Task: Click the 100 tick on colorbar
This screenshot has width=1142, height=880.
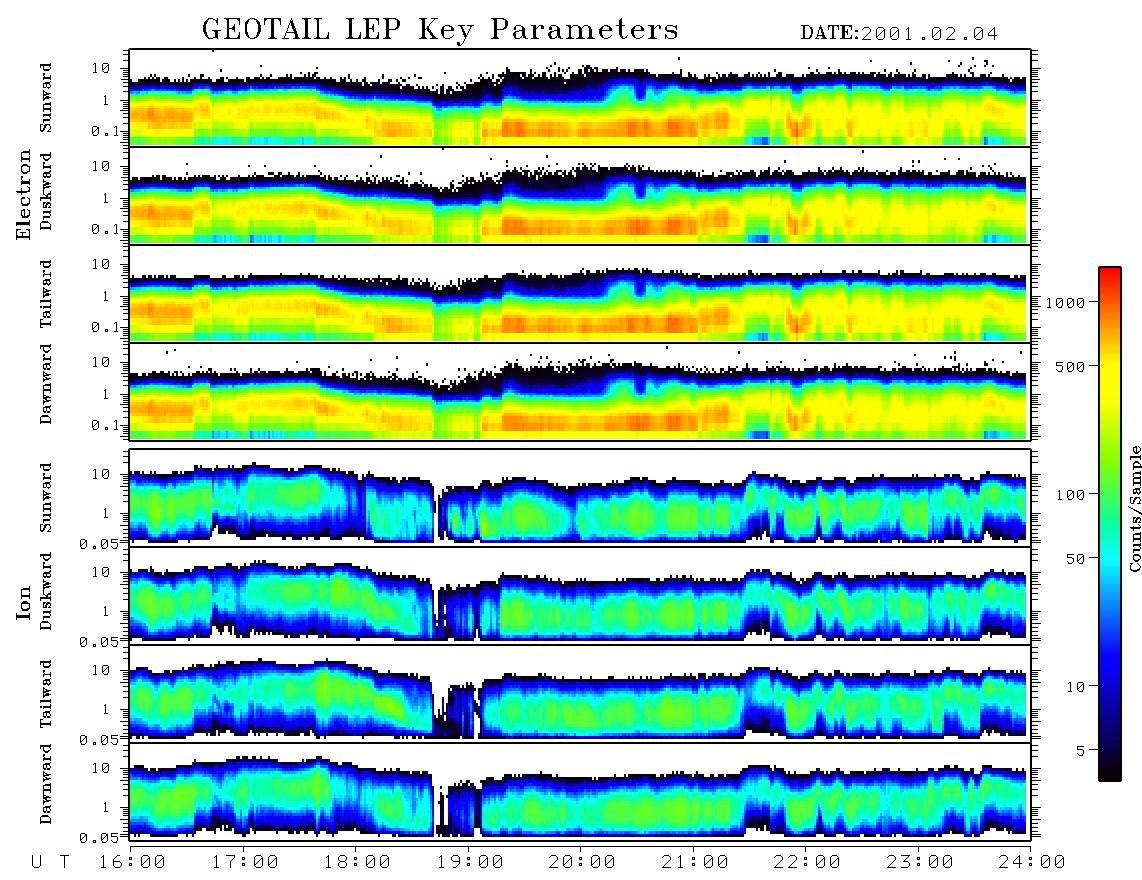Action: pyautogui.click(x=1071, y=495)
